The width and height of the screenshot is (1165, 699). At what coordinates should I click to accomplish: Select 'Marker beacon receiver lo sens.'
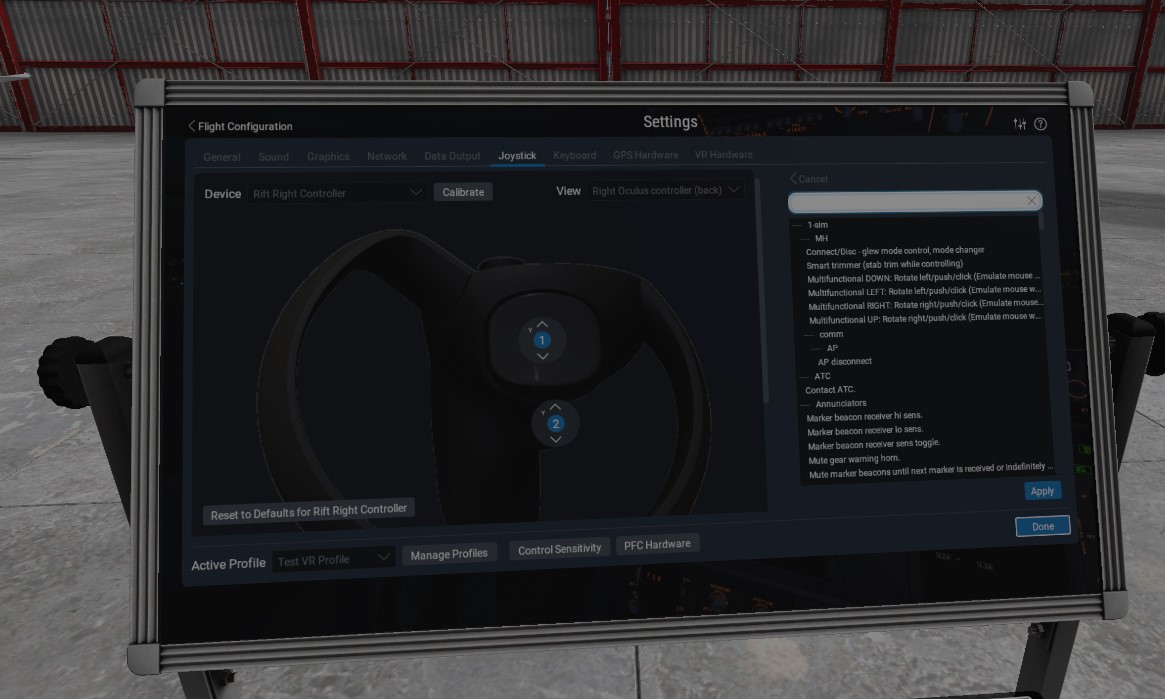865,431
